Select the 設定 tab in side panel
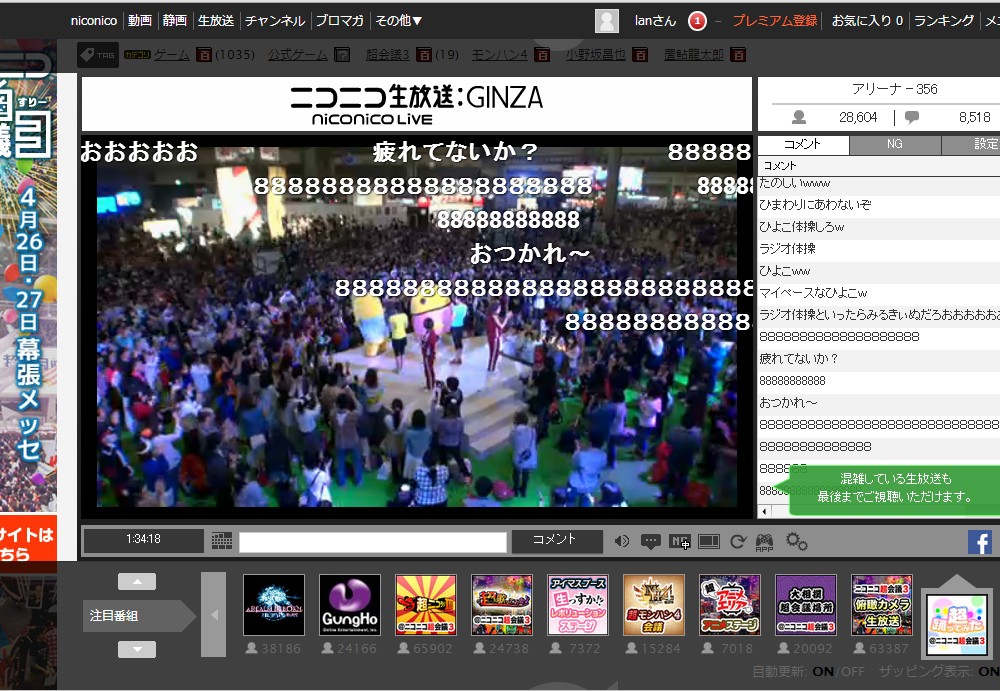This screenshot has width=1000, height=691. point(971,144)
